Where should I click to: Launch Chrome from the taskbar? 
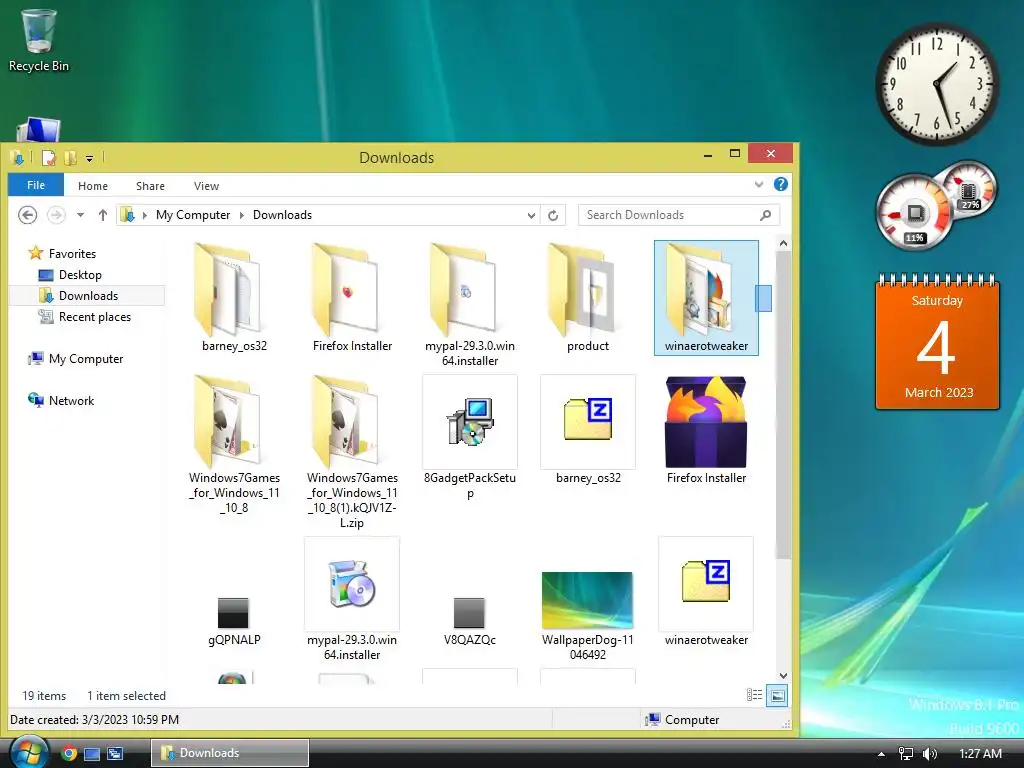69,753
